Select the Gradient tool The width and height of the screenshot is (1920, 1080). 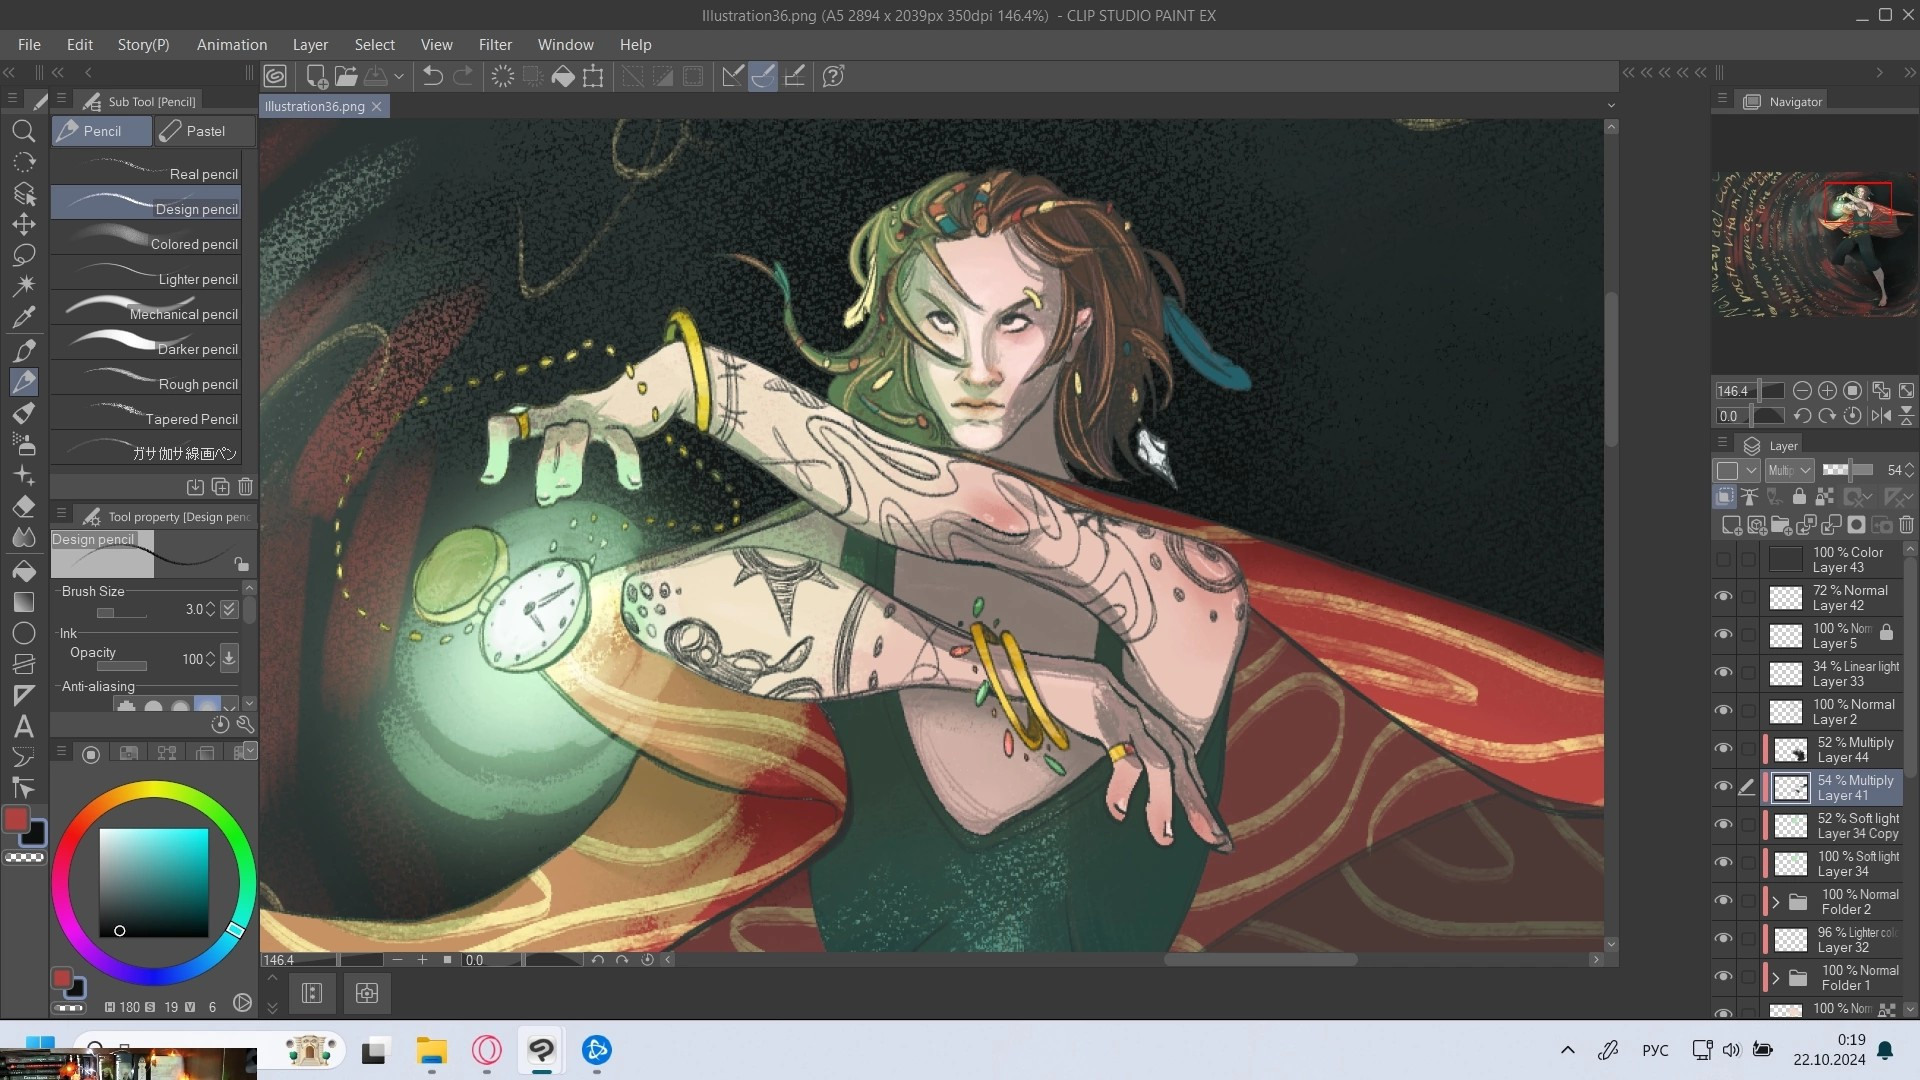24,602
